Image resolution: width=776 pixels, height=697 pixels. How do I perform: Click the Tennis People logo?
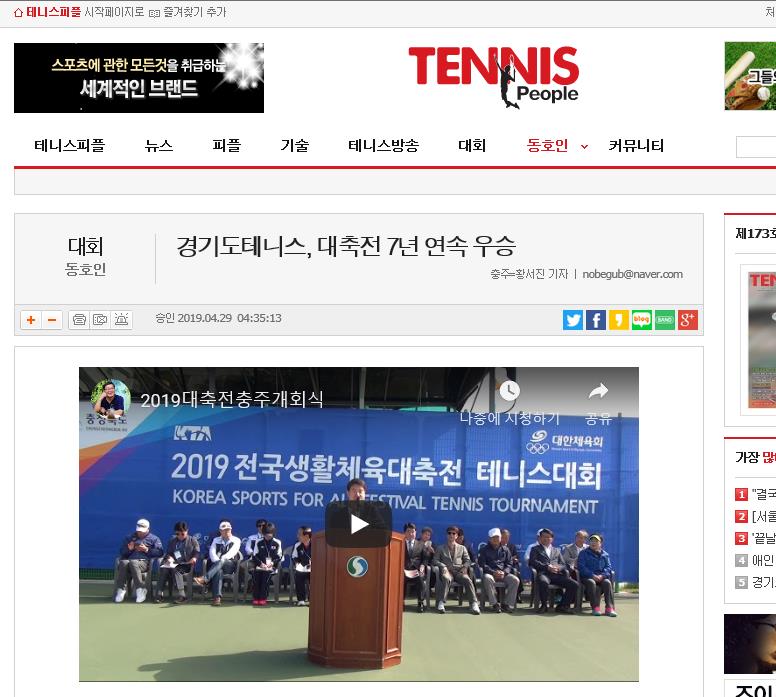click(x=493, y=77)
